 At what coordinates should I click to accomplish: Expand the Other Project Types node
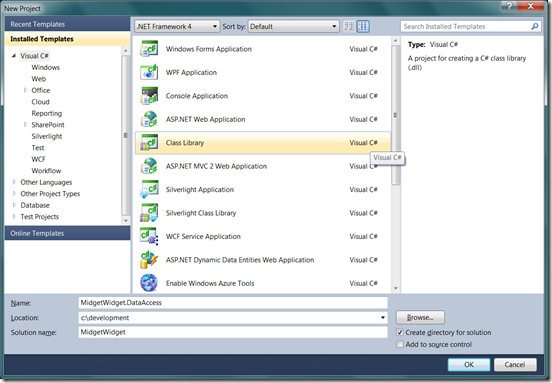[x=14, y=194]
